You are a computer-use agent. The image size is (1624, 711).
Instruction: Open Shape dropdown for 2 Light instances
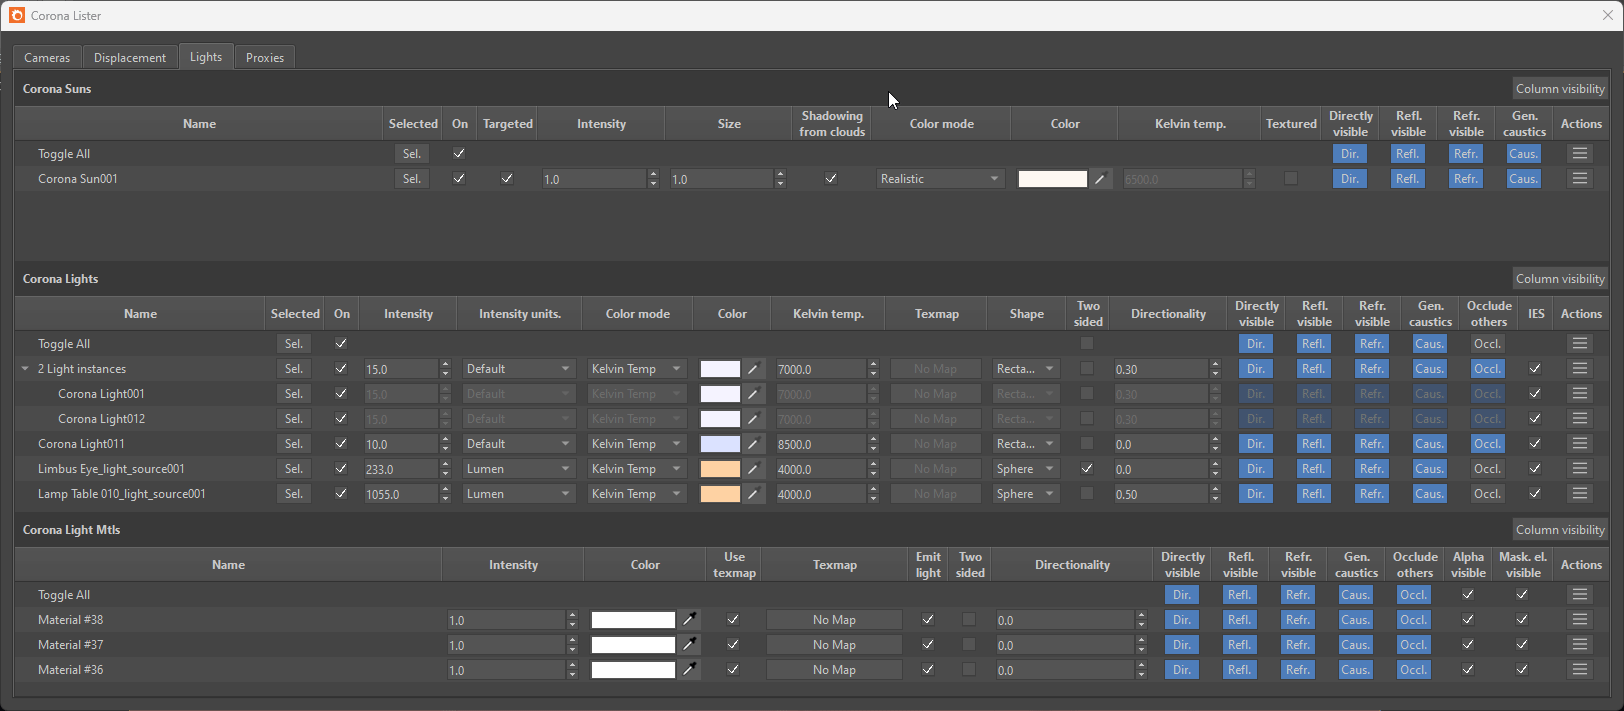tap(1026, 369)
